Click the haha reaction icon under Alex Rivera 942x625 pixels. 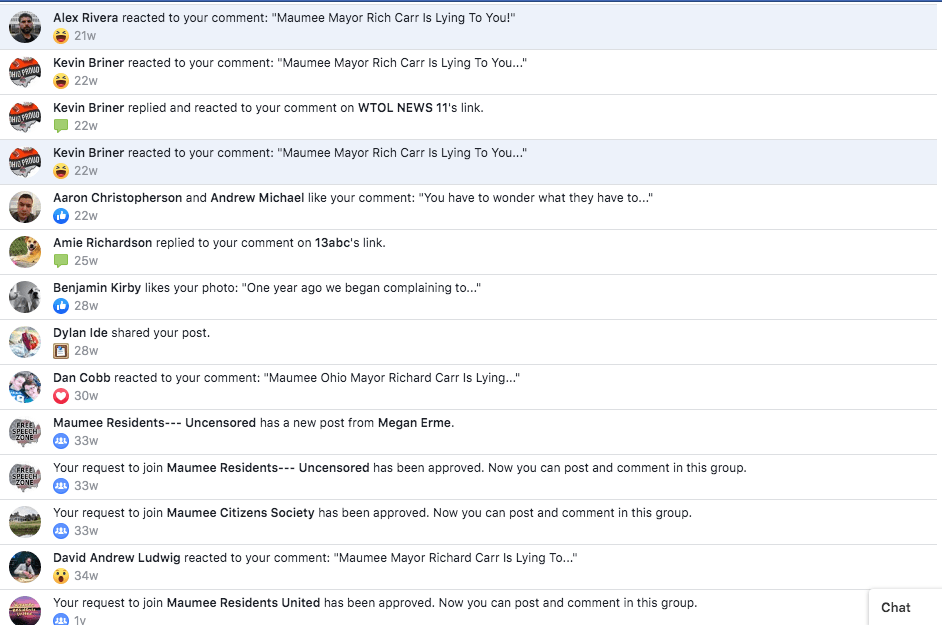point(61,36)
